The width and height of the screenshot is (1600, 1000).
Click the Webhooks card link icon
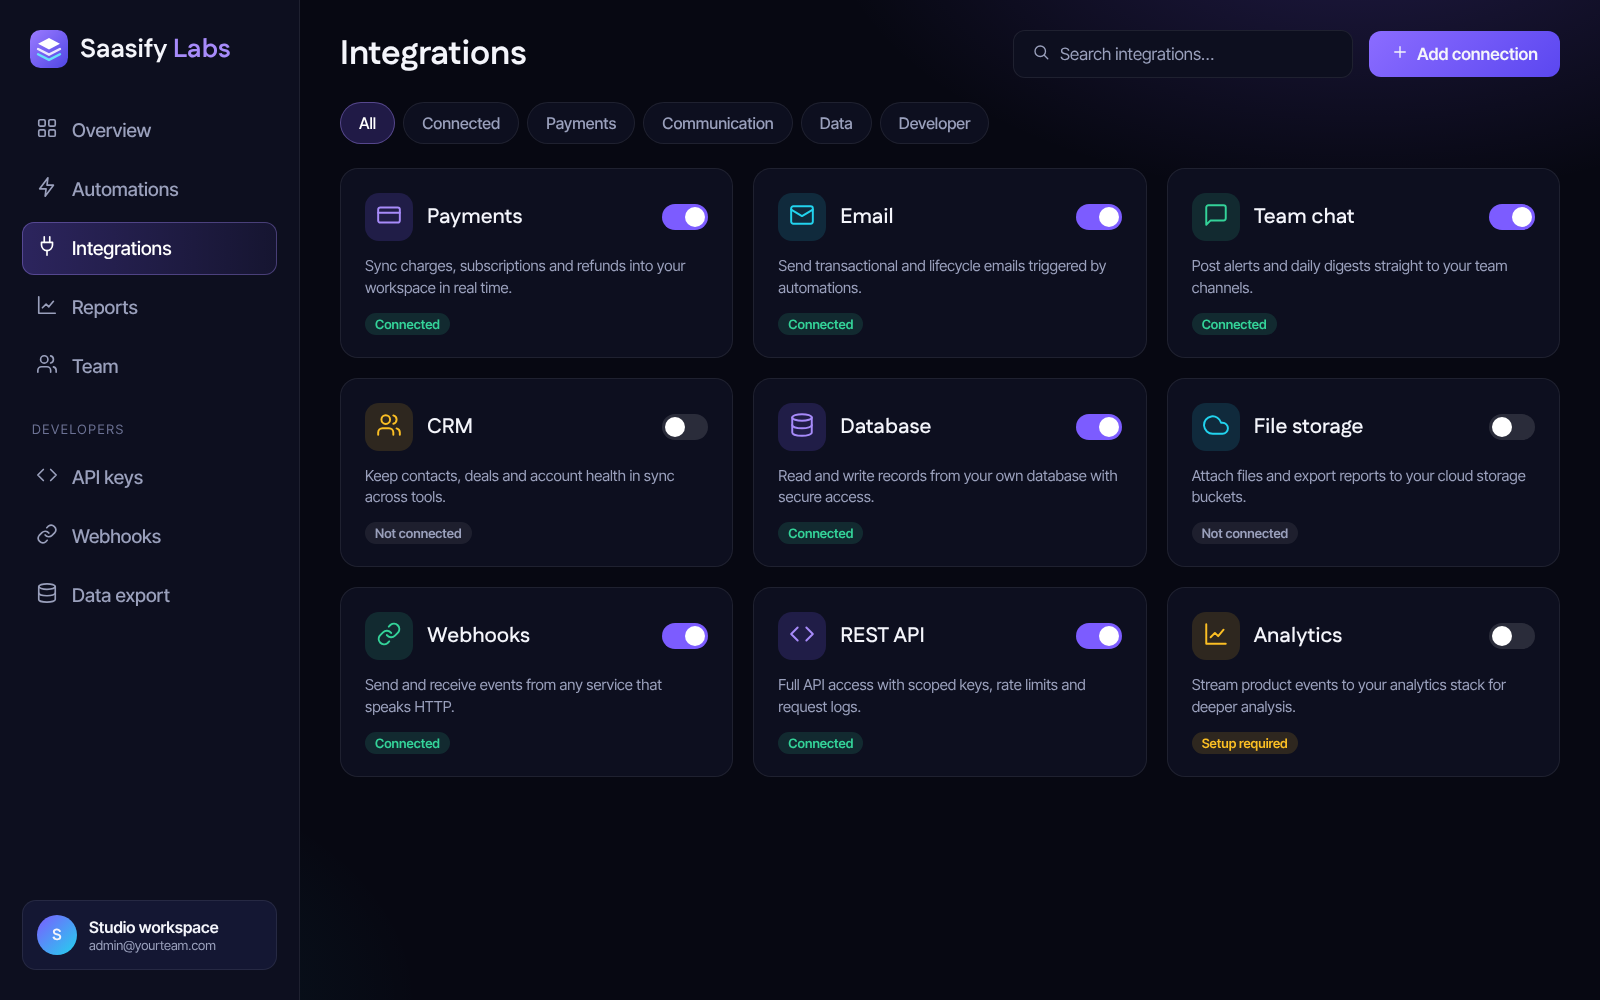[x=389, y=635]
